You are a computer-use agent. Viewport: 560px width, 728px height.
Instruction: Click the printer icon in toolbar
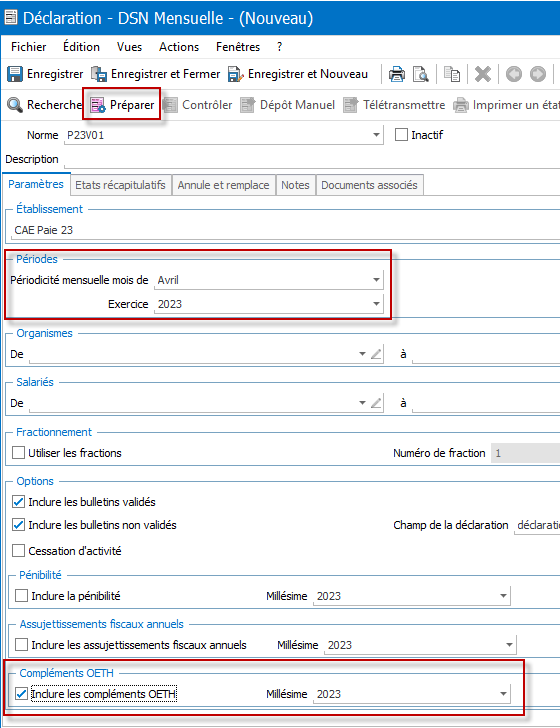(x=397, y=74)
